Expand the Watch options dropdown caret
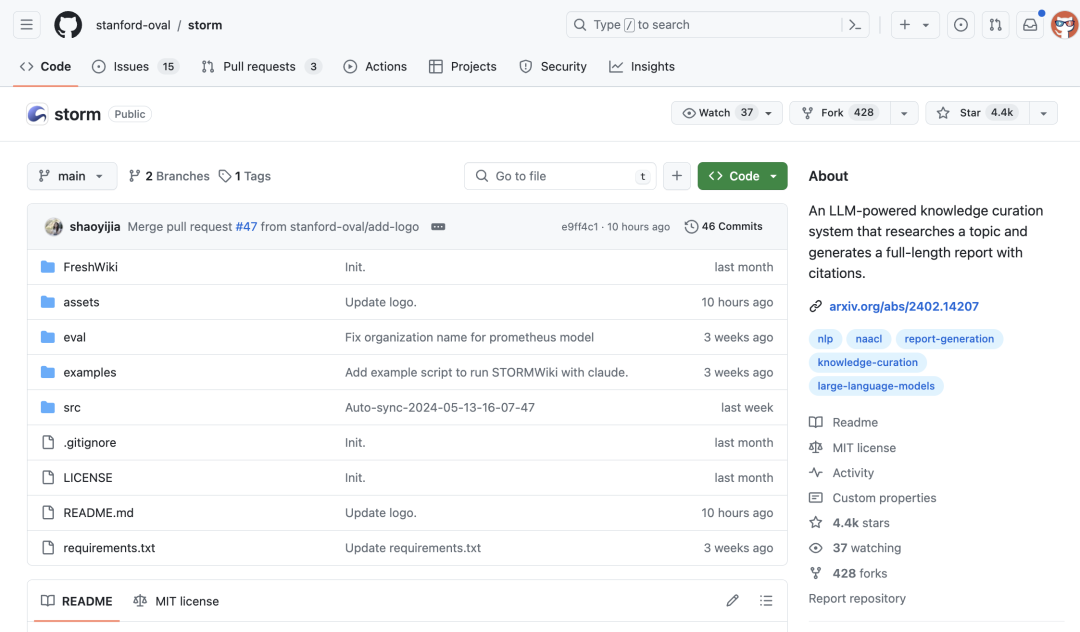This screenshot has width=1080, height=632. (x=769, y=113)
